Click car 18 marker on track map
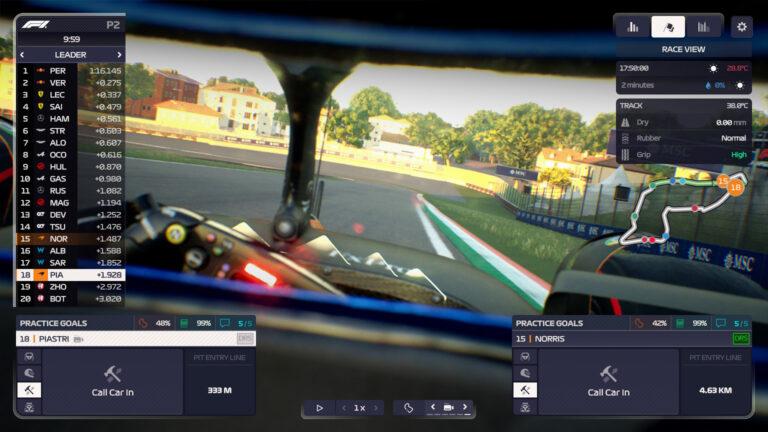 (735, 188)
